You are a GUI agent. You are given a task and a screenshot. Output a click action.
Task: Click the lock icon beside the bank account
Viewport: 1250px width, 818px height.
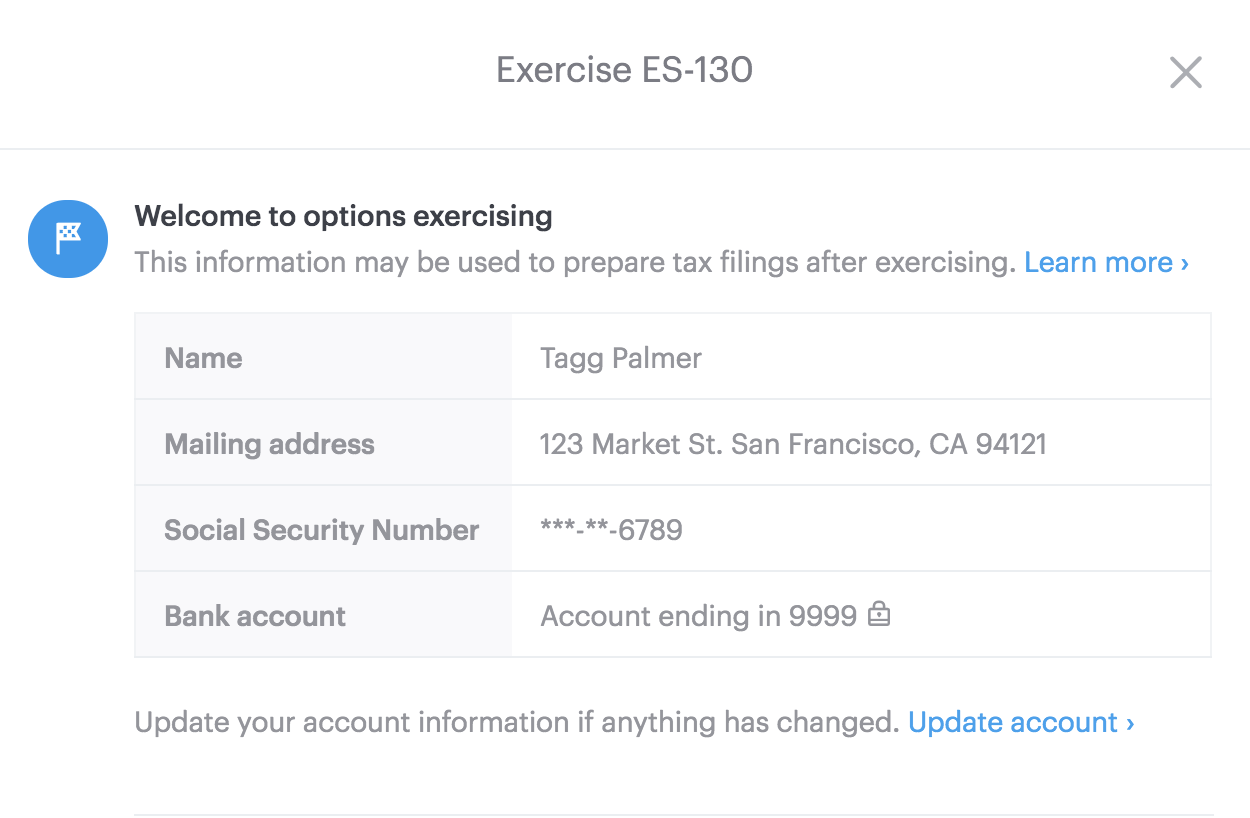point(878,614)
